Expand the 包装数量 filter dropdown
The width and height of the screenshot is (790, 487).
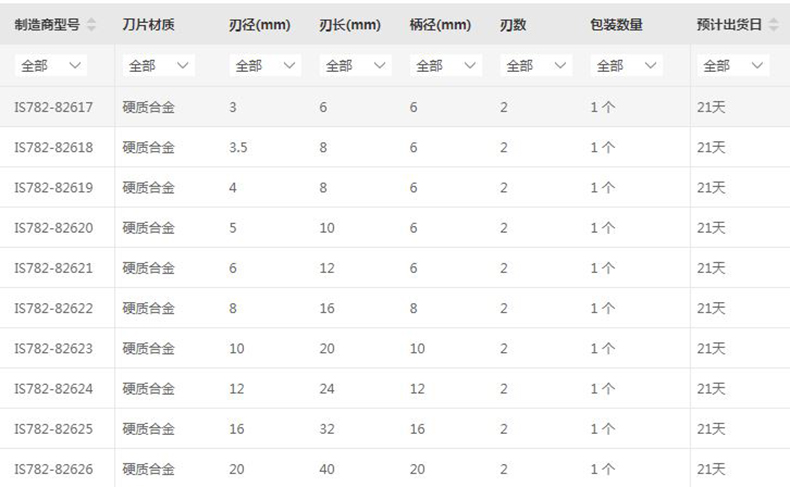click(x=626, y=65)
